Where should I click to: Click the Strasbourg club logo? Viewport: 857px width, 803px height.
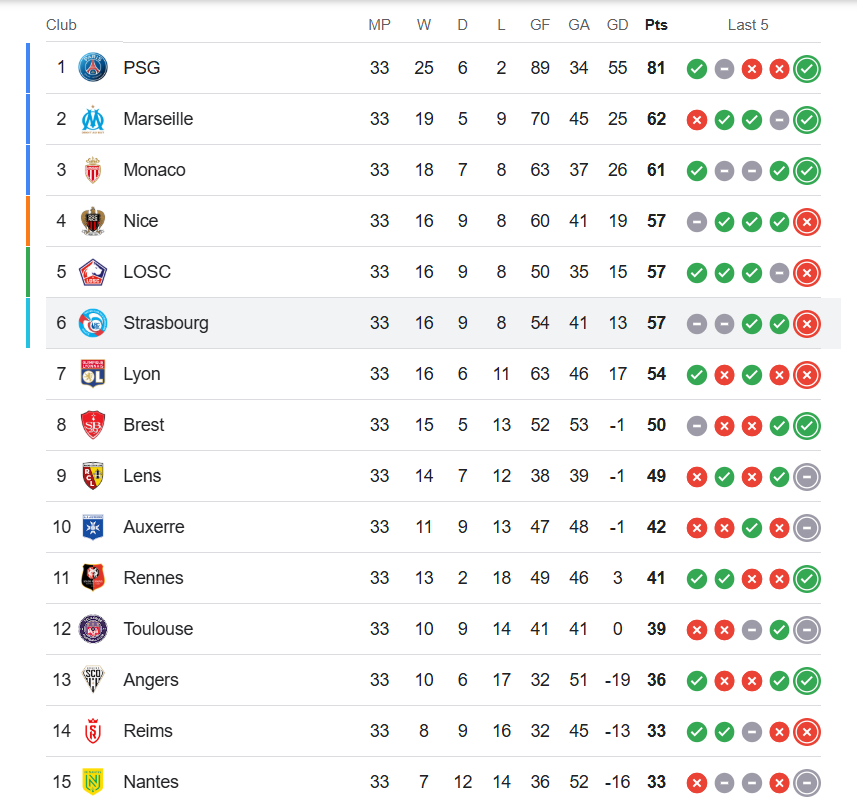[93, 323]
